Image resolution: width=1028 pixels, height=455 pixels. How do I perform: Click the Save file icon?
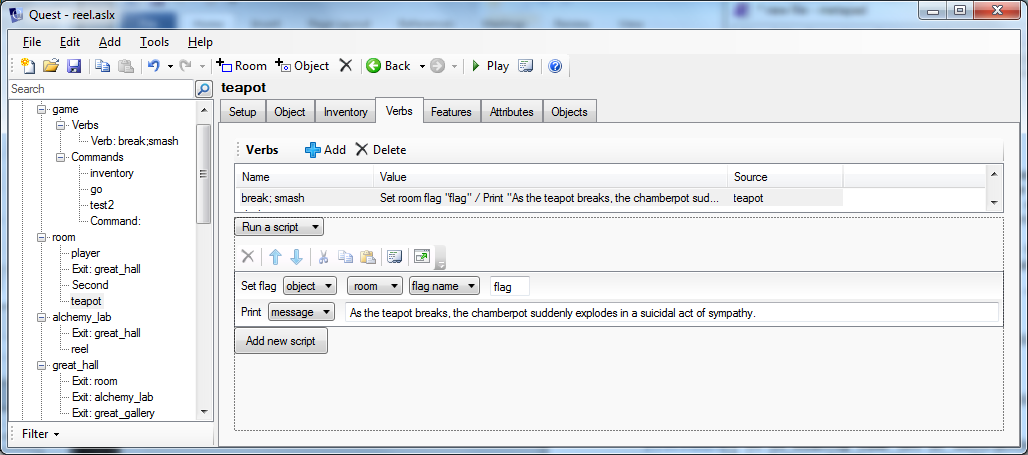pos(74,66)
